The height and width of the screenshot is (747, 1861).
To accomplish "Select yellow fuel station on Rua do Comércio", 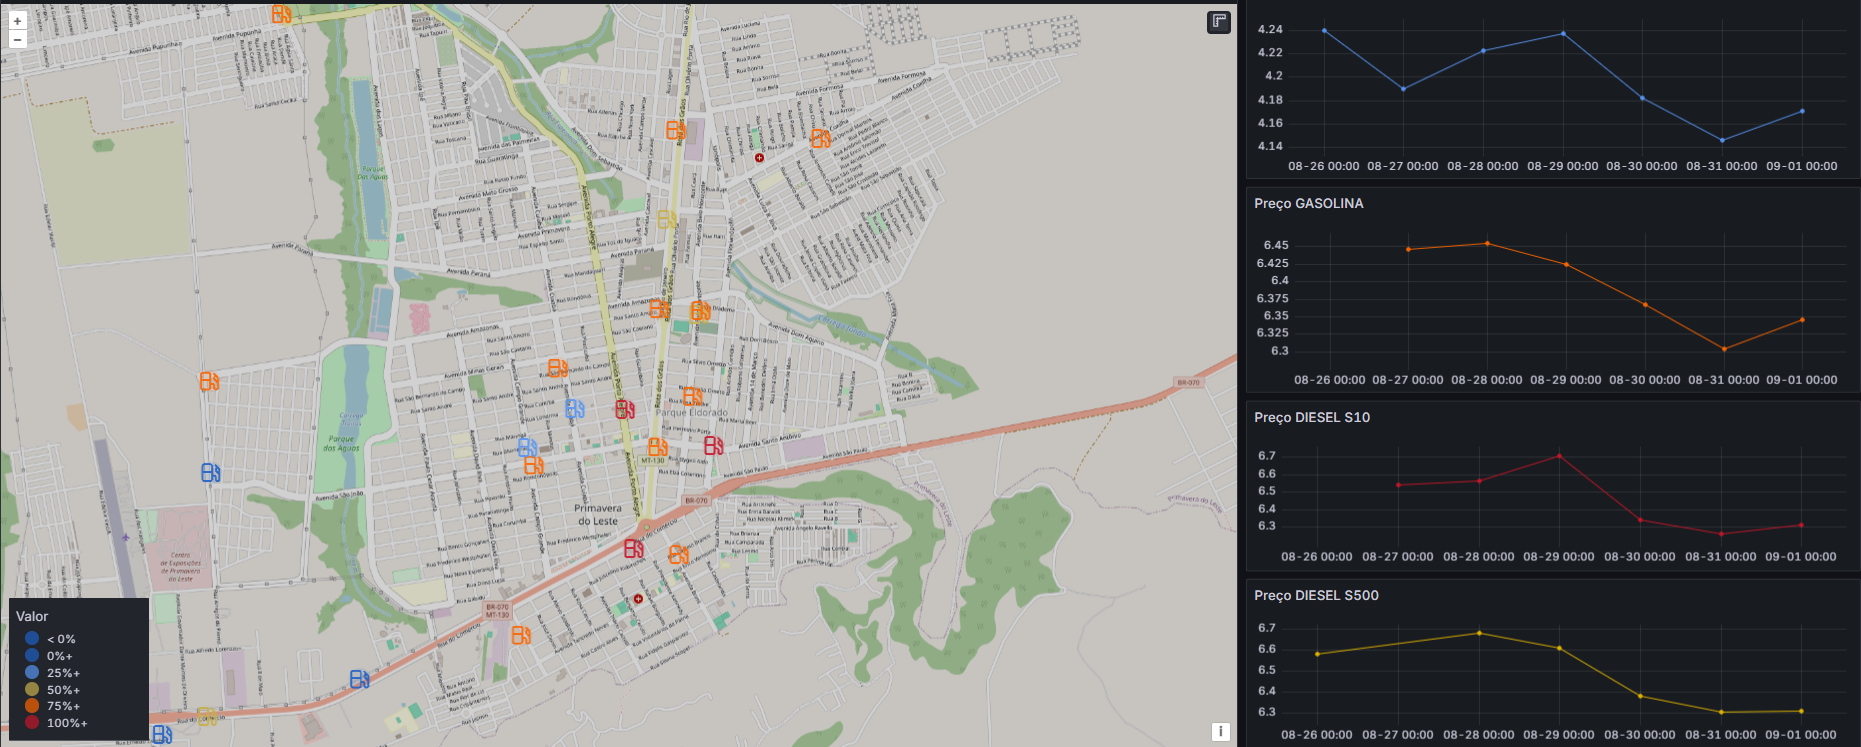I will (x=206, y=716).
